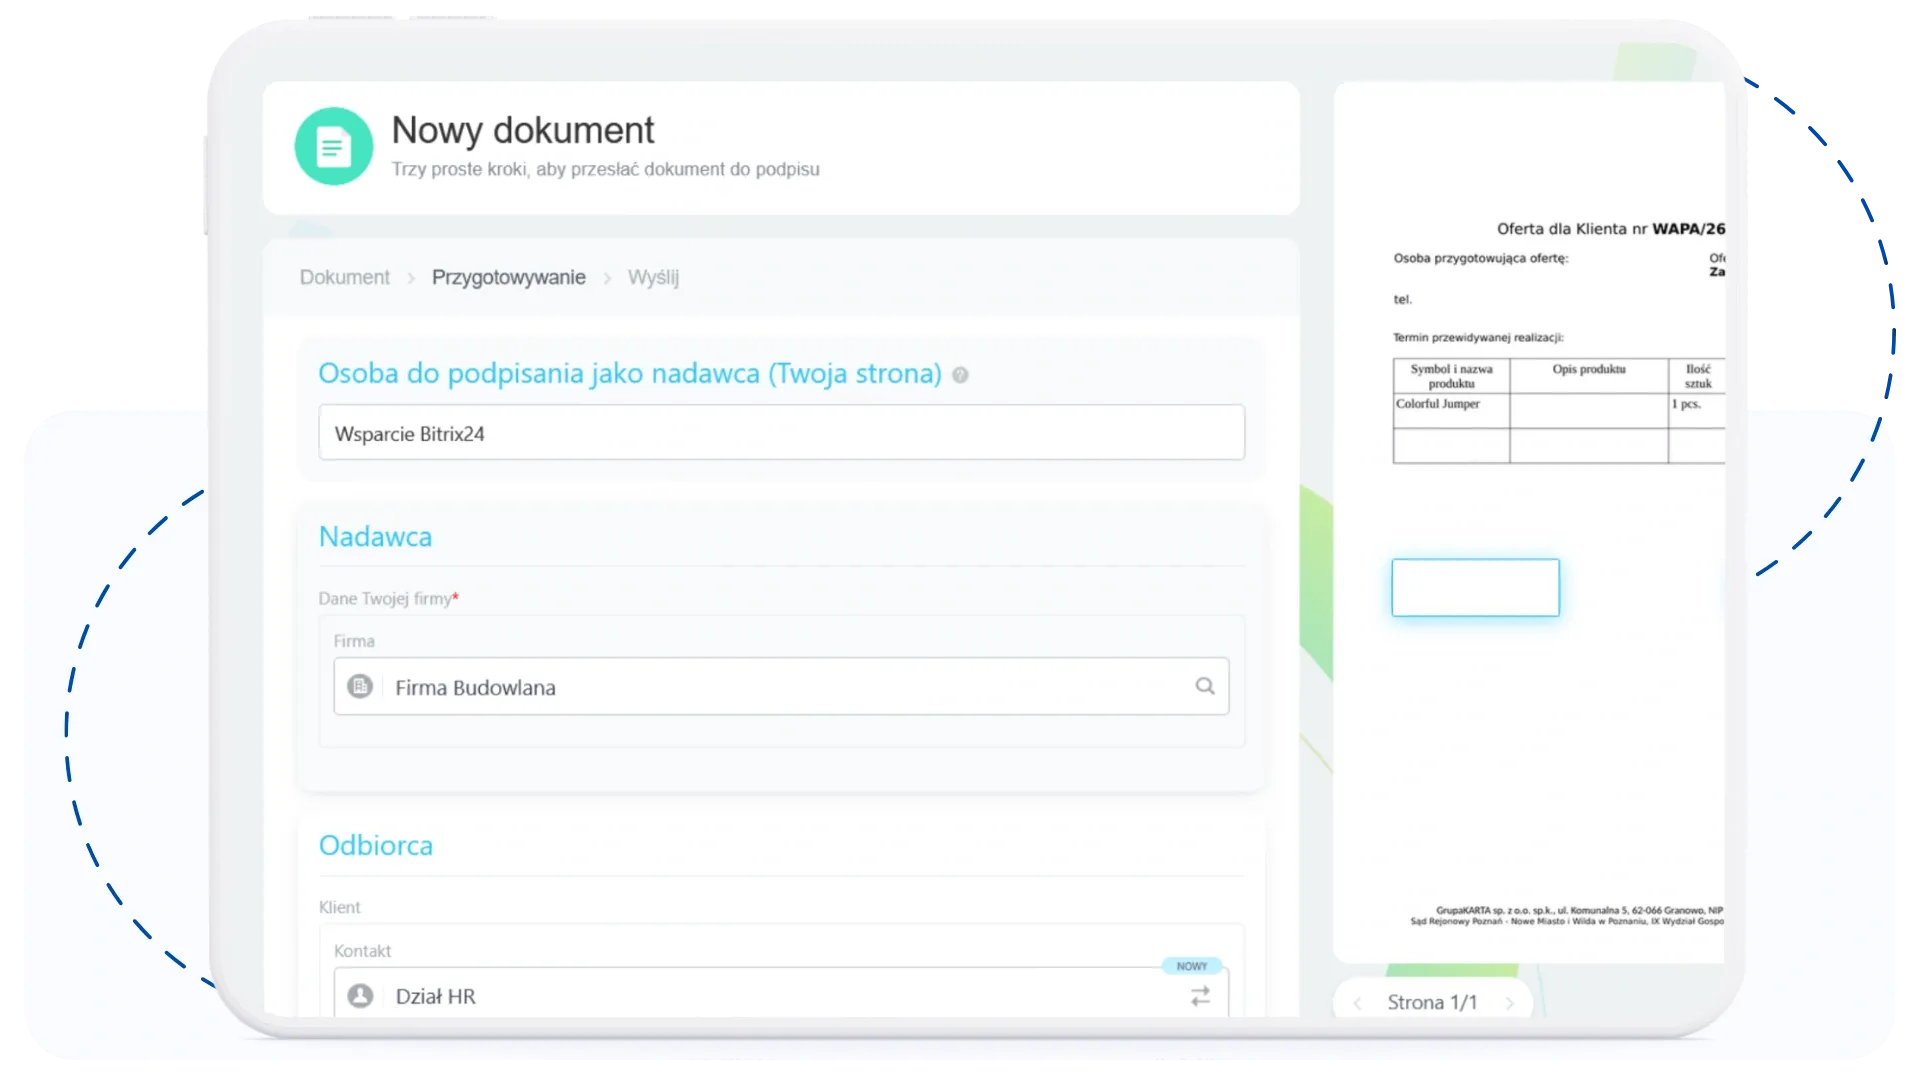
Task: Open the Firma Budowlana company selector
Action: click(780, 687)
